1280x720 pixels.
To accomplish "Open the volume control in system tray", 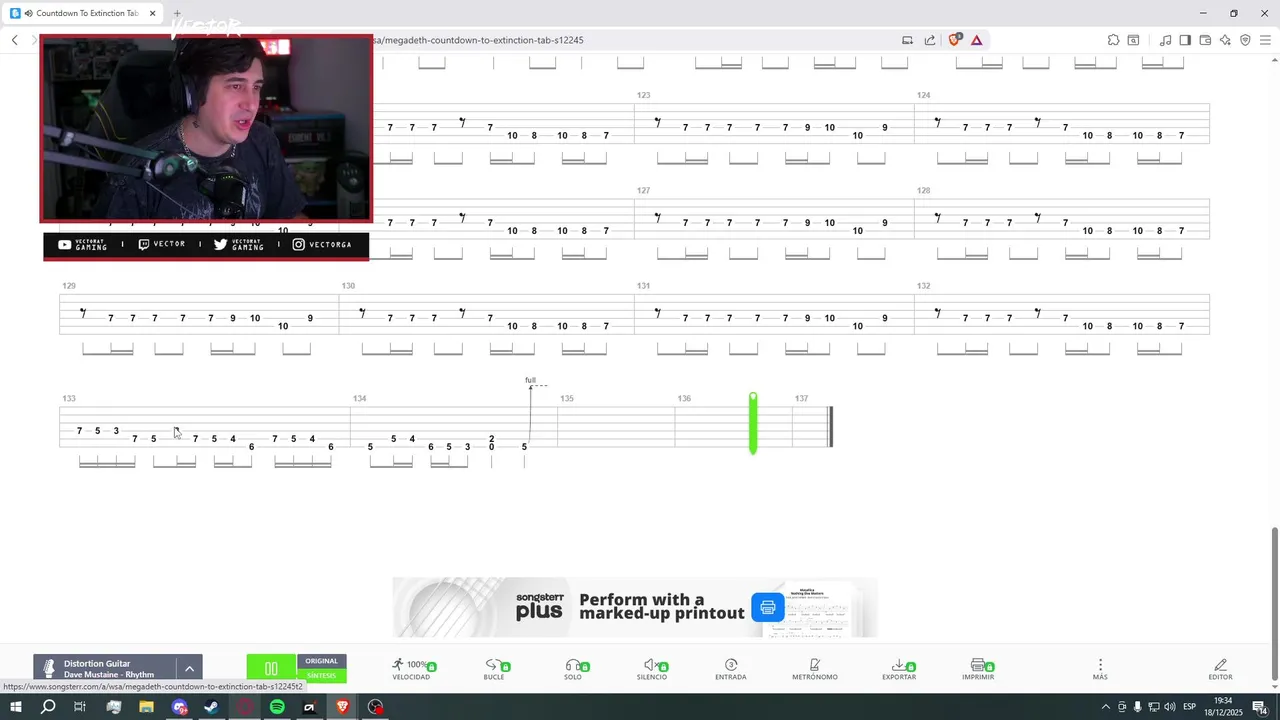I will click(x=1169, y=707).
